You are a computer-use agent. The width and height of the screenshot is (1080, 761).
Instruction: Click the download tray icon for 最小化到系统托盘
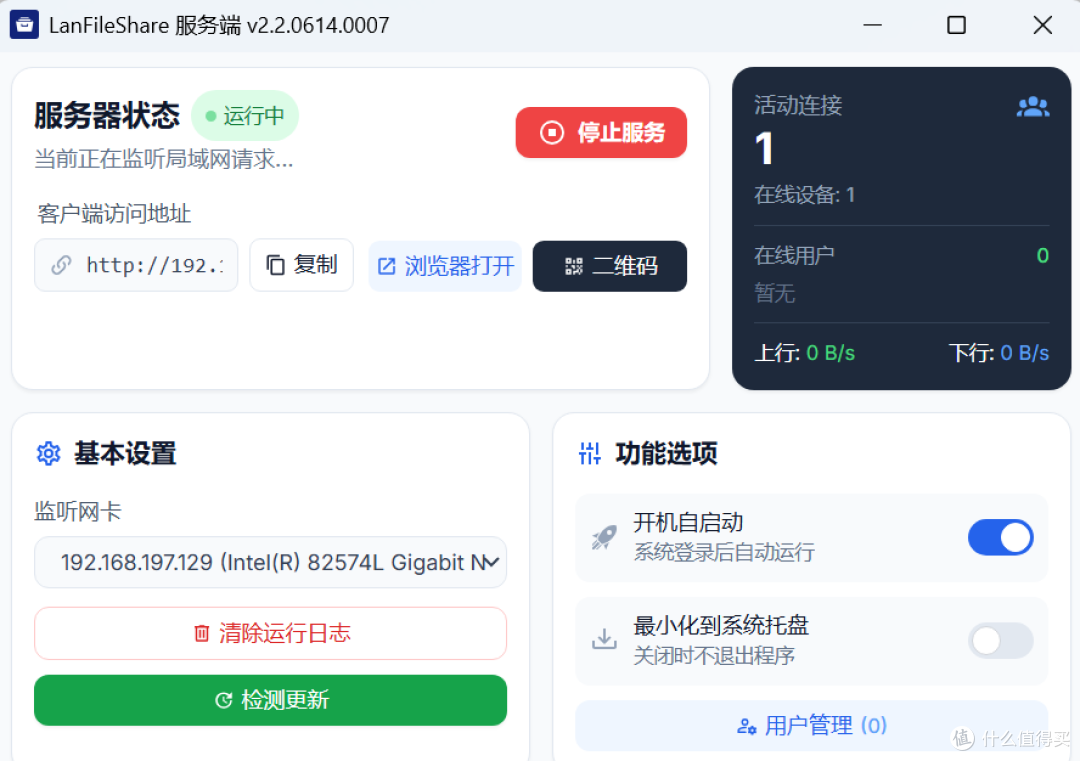(604, 639)
